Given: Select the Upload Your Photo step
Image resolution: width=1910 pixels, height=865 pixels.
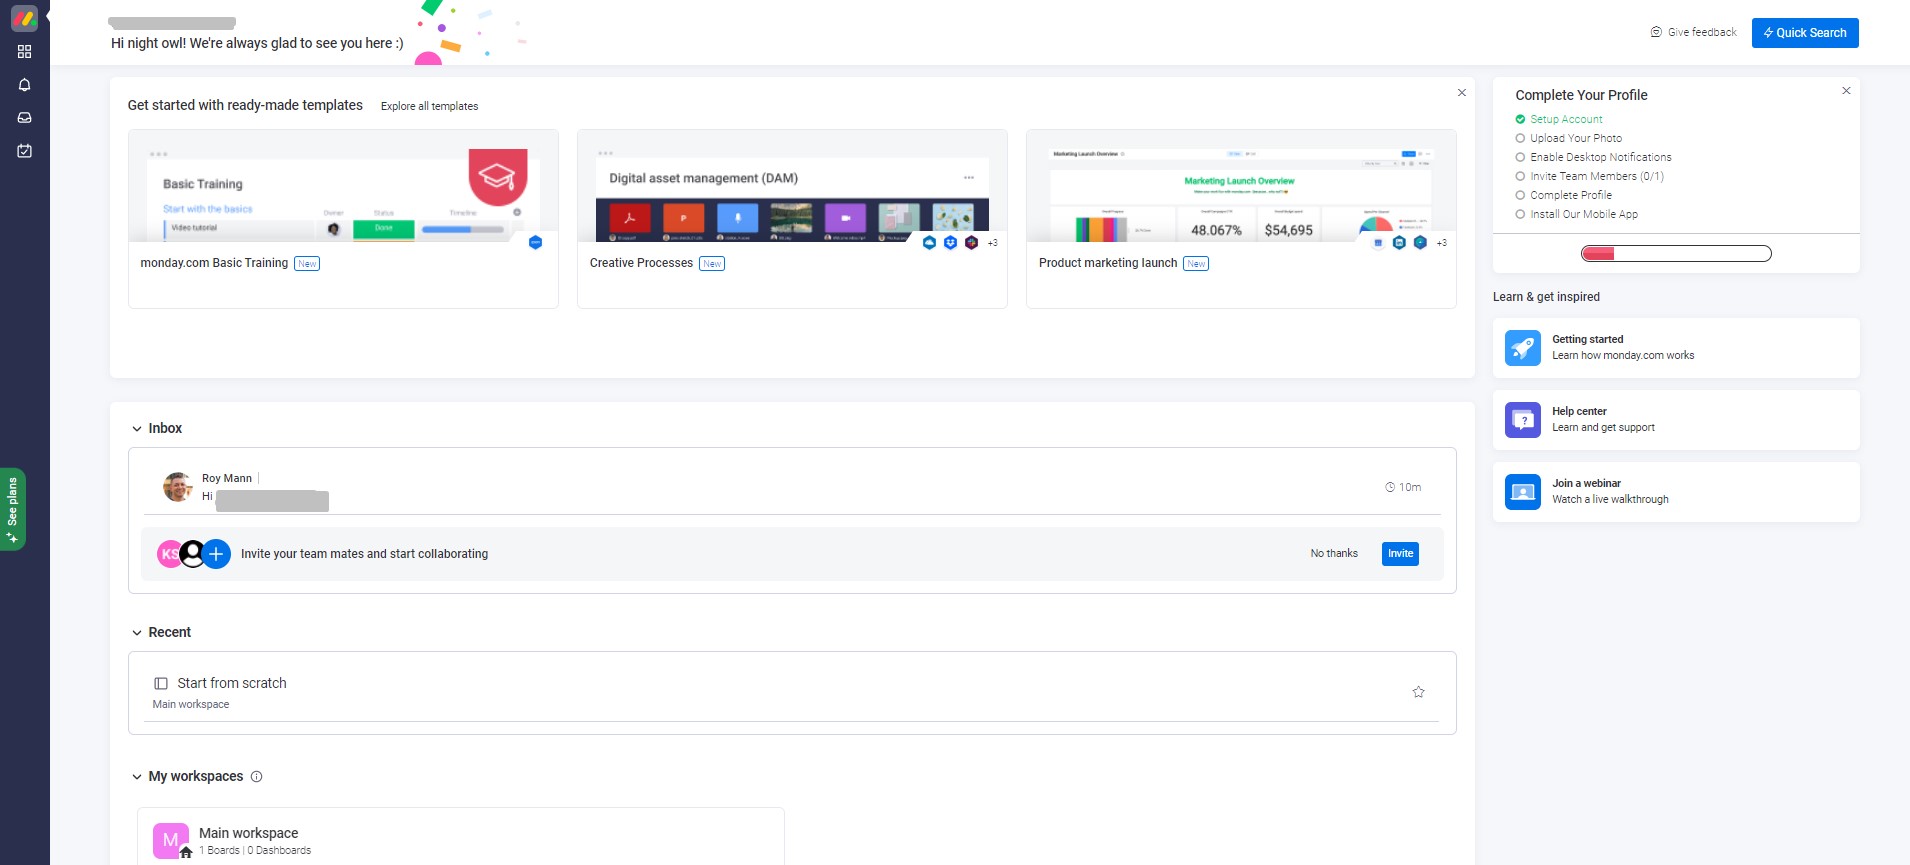Looking at the screenshot, I should 1568,138.
